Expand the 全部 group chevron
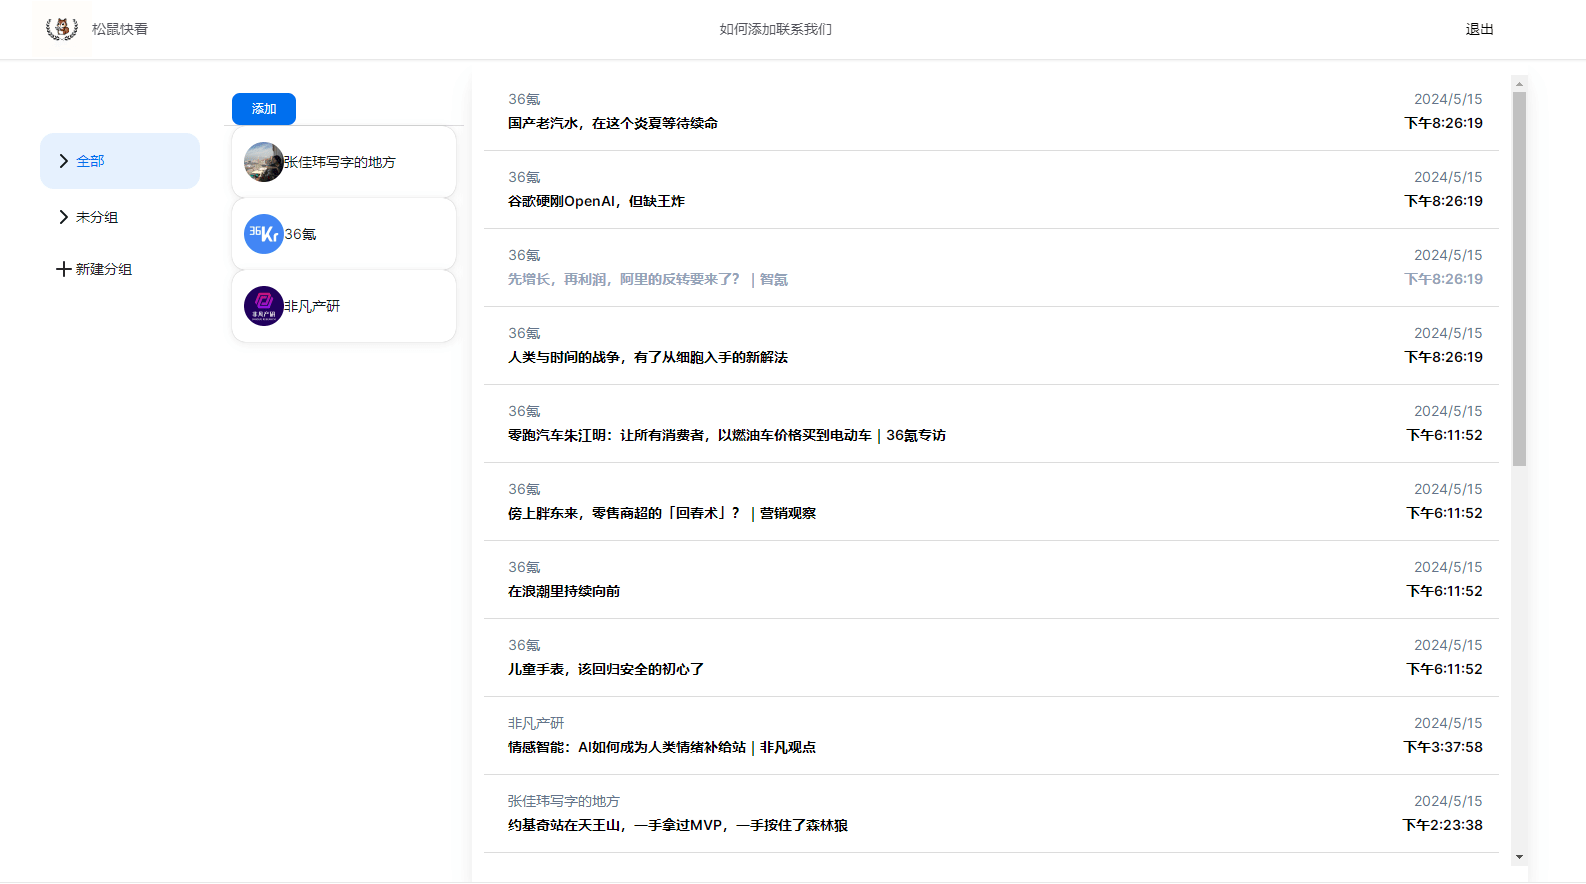The width and height of the screenshot is (1586, 884). [x=64, y=161]
